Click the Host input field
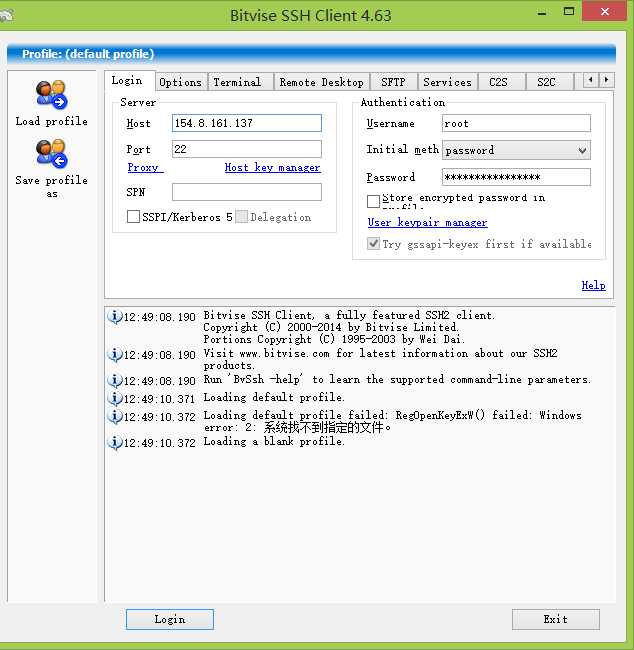The width and height of the screenshot is (634, 650). click(x=247, y=123)
